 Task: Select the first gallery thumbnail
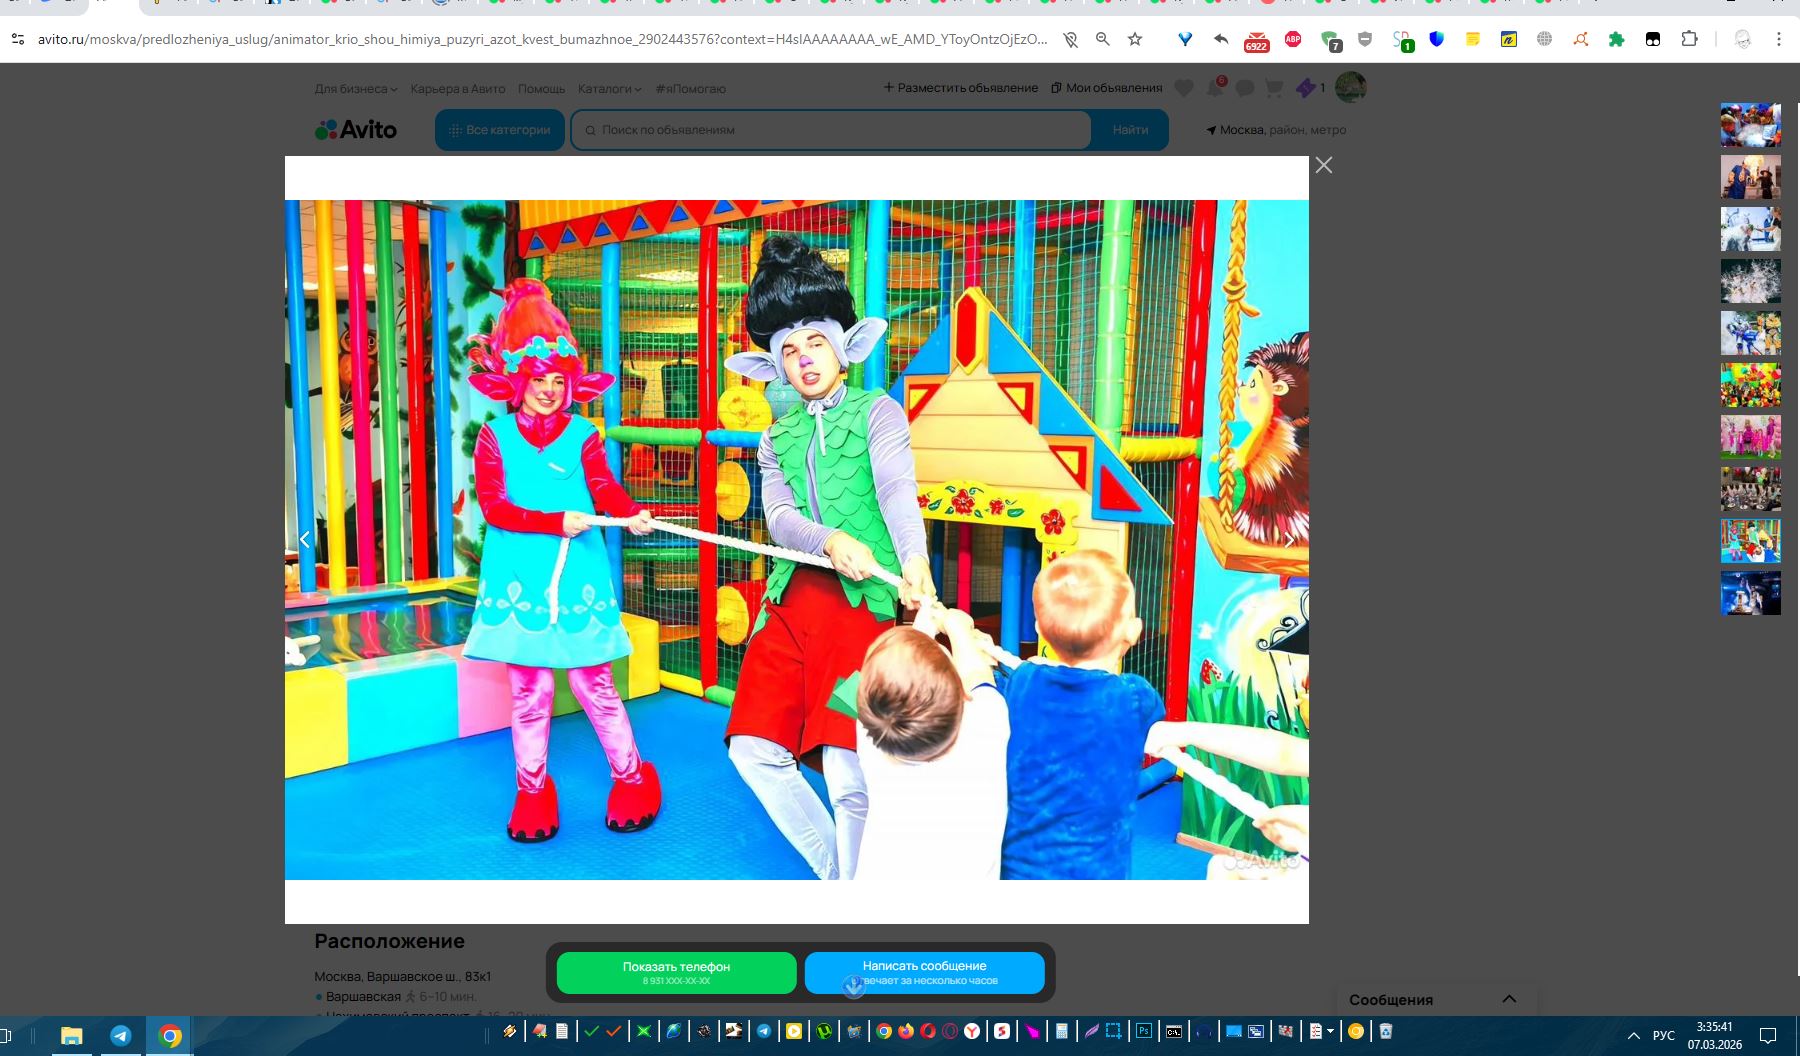tap(1751, 125)
